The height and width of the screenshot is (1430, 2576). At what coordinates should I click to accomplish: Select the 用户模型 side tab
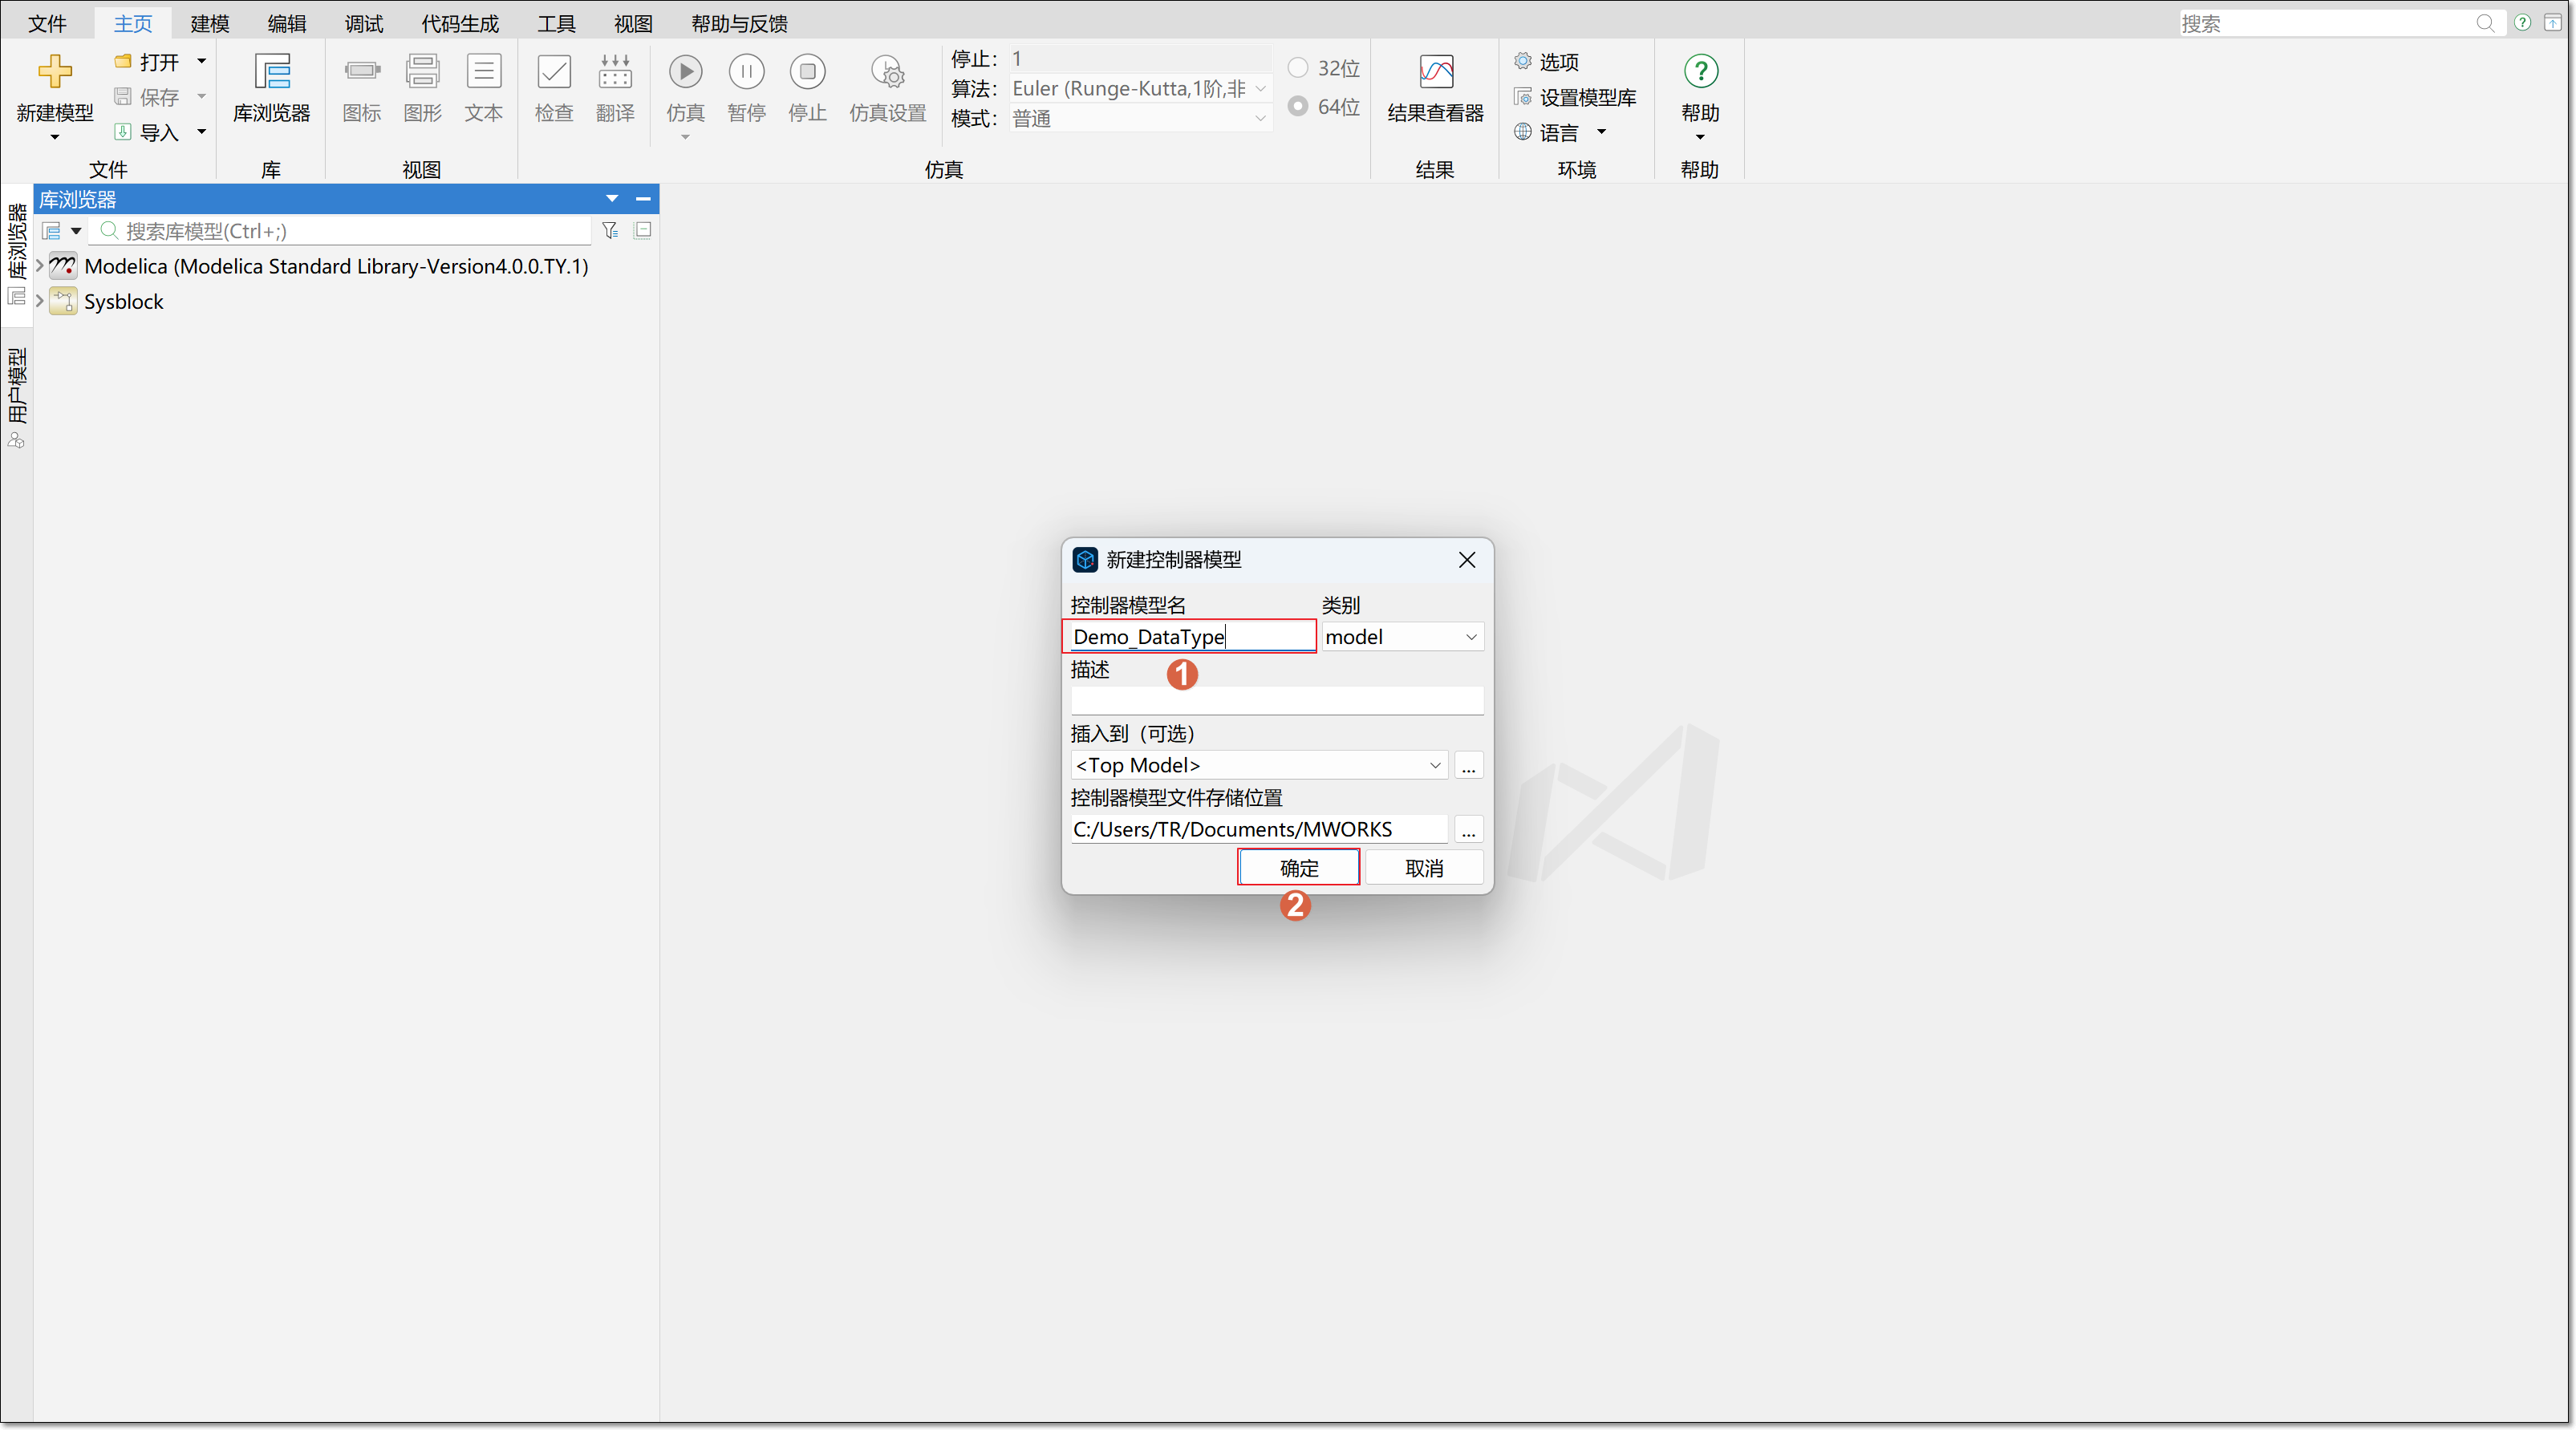16,396
